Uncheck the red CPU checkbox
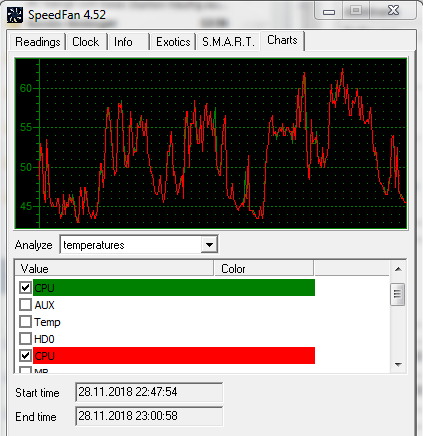The image size is (423, 436). pyautogui.click(x=26, y=356)
